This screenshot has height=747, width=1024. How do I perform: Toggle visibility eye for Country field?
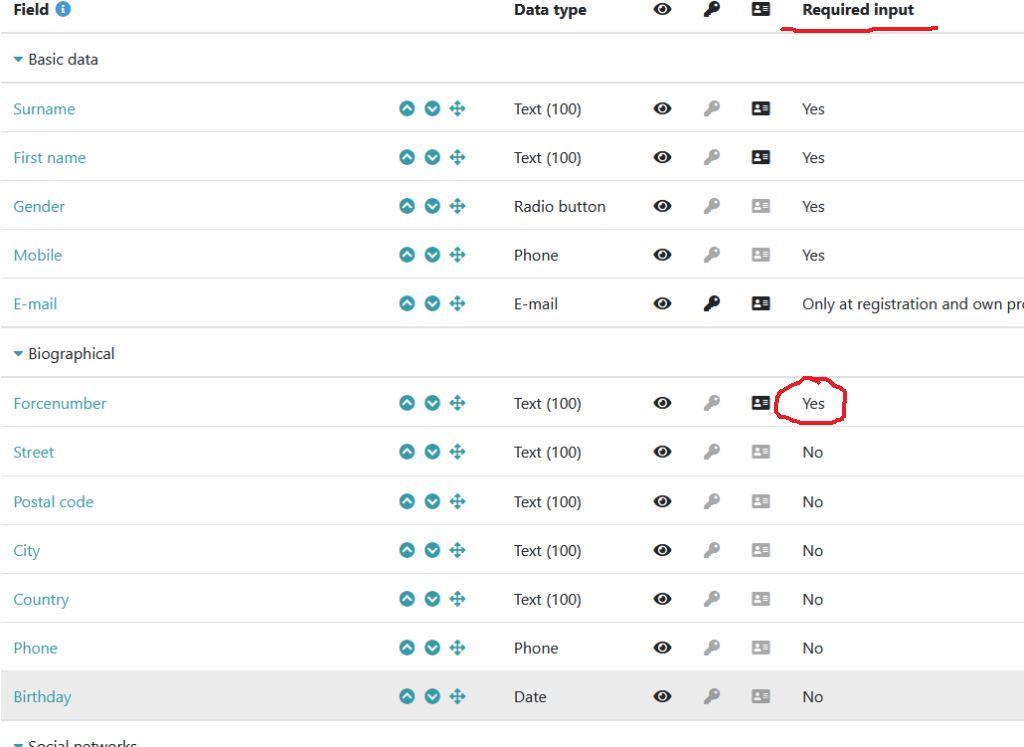pos(662,600)
